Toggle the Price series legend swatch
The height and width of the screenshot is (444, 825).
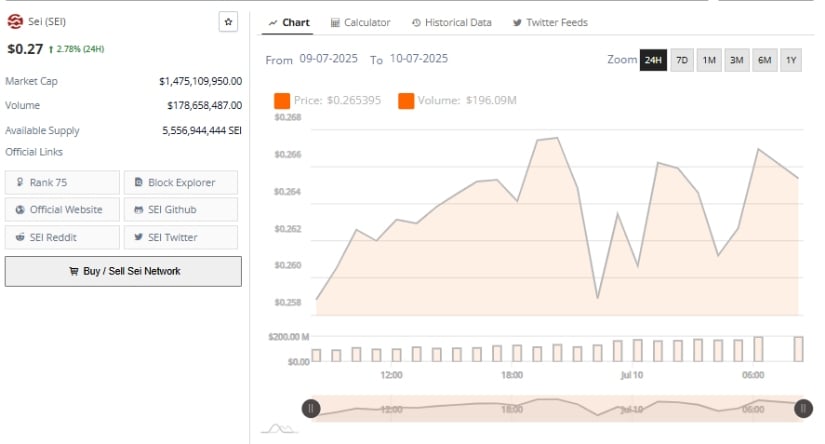pos(282,100)
